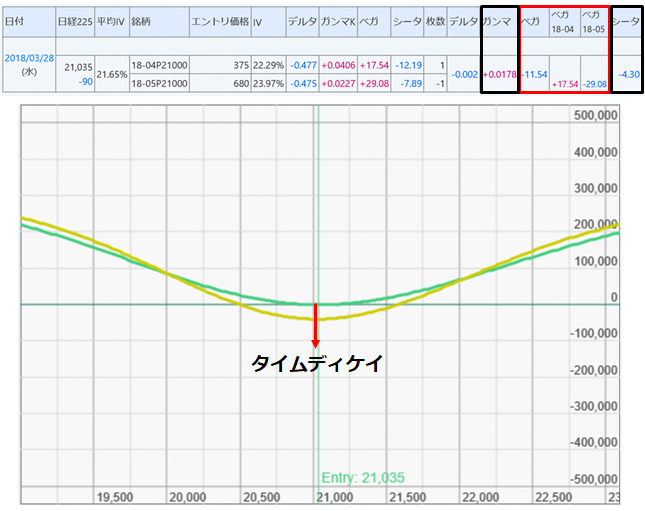Select the 0 y-axis label
Image resolution: width=645 pixels, height=511 pixels.
614,297
